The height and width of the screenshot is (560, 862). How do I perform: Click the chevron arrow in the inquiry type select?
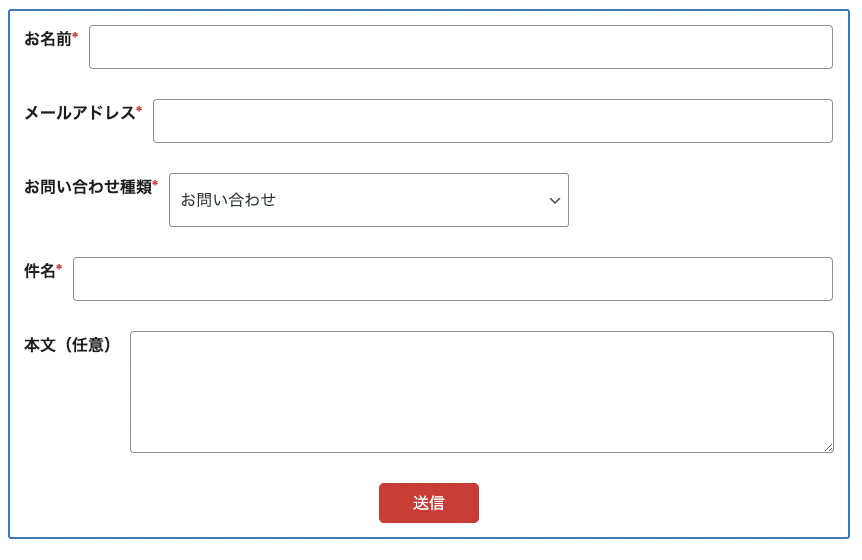[555, 200]
